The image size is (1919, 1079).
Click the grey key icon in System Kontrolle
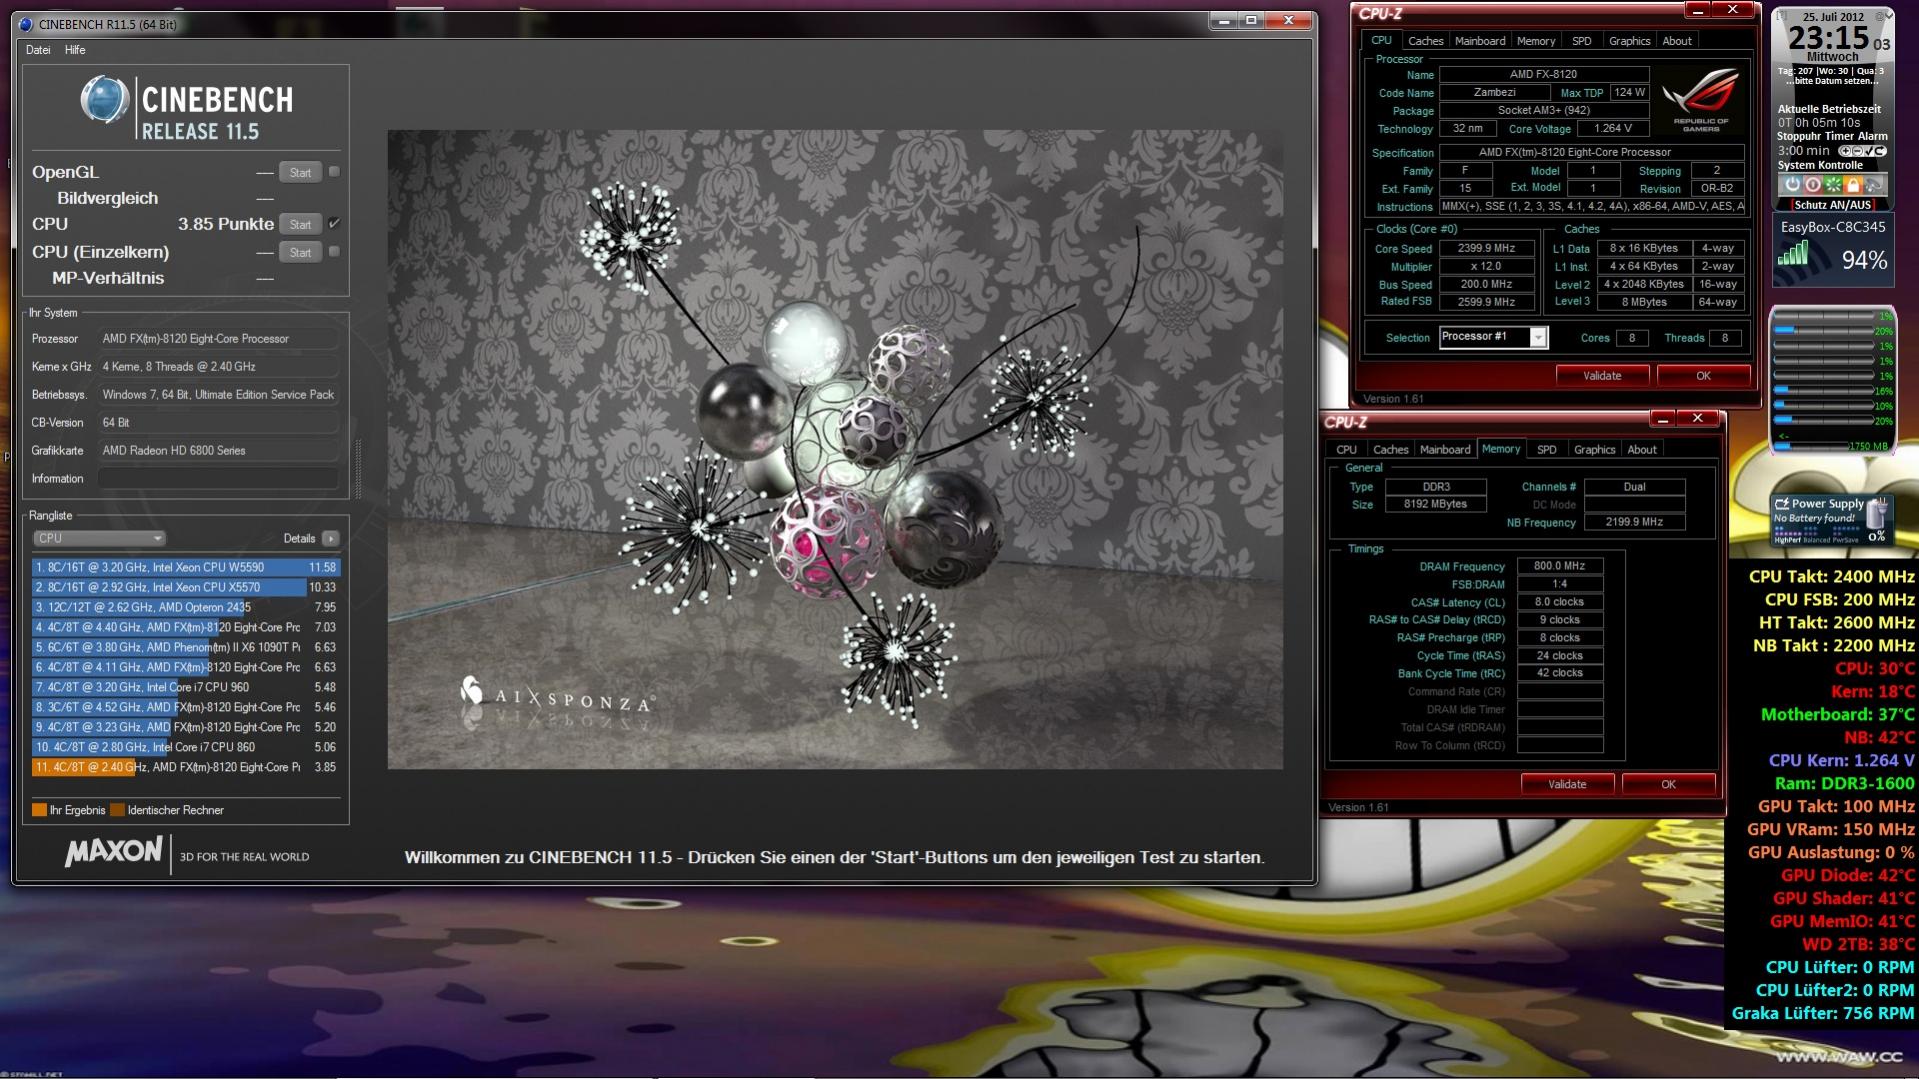pos(1873,185)
